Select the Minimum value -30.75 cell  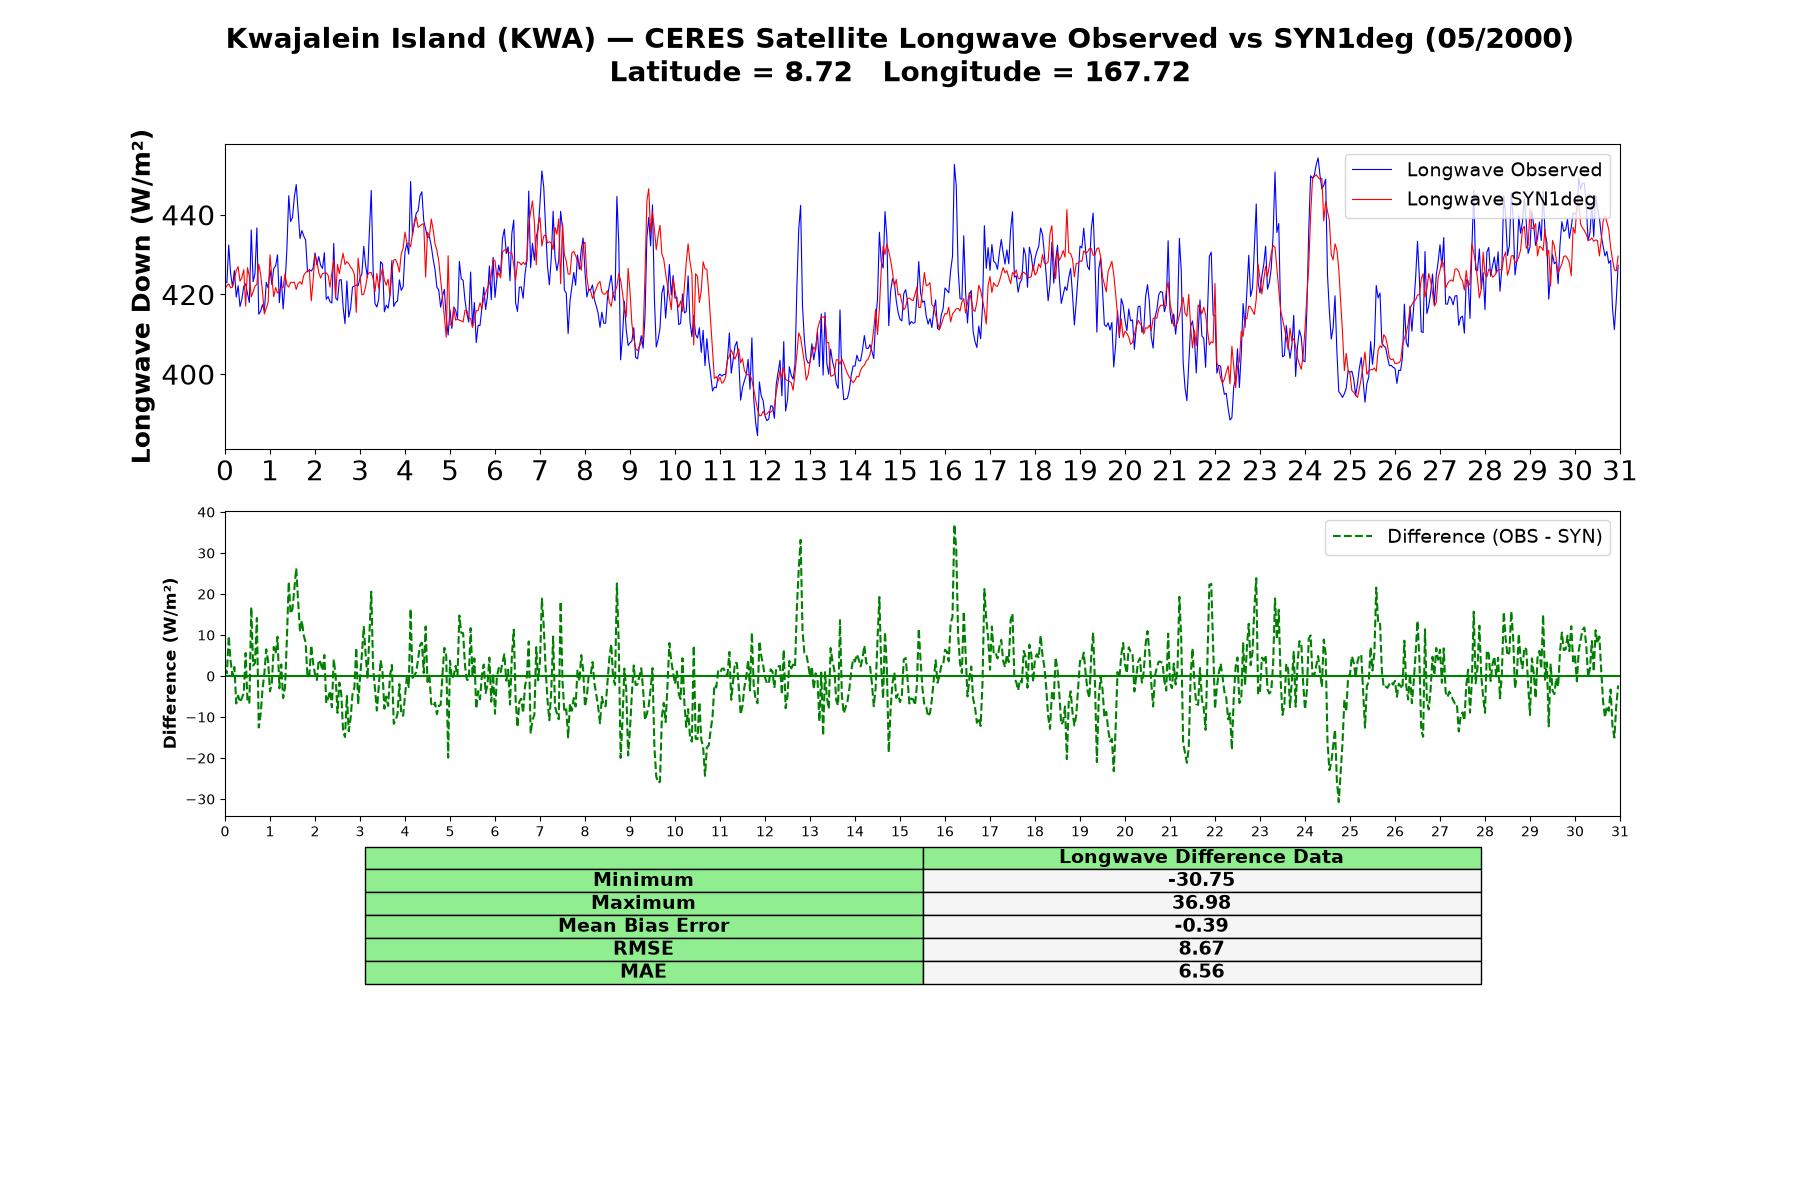pyautogui.click(x=1201, y=880)
